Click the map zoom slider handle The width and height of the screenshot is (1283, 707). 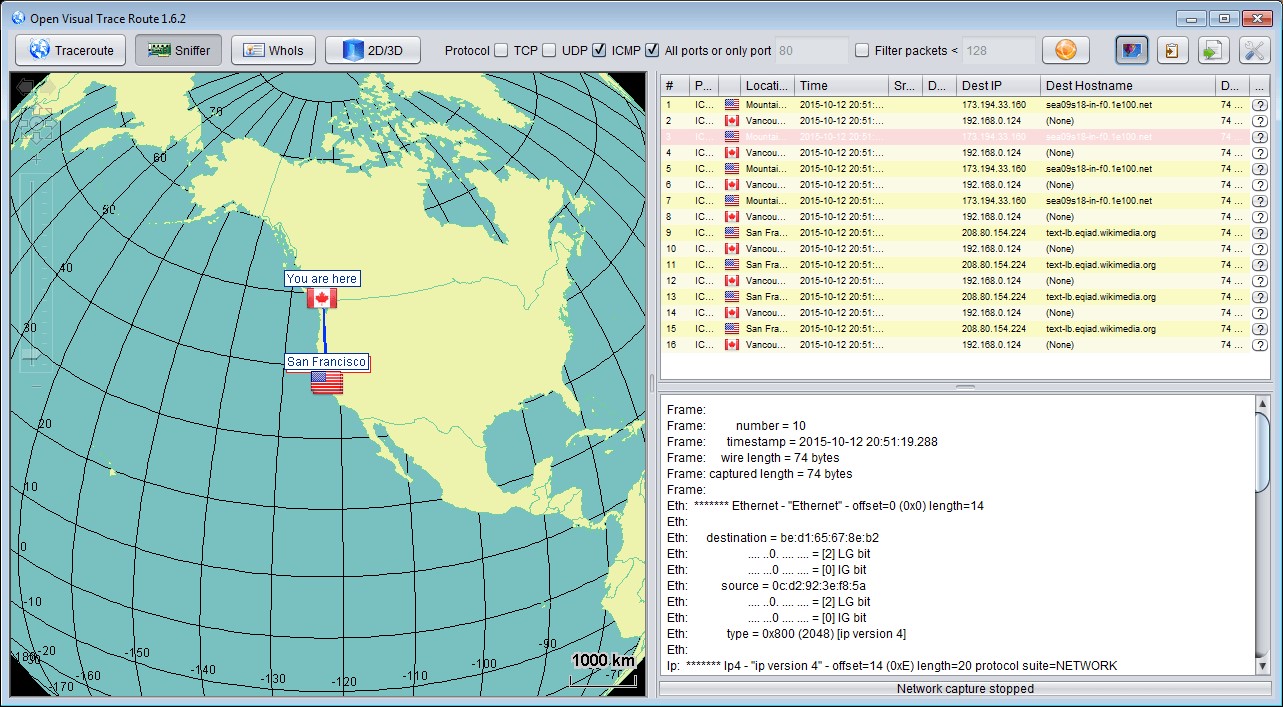pos(31,354)
